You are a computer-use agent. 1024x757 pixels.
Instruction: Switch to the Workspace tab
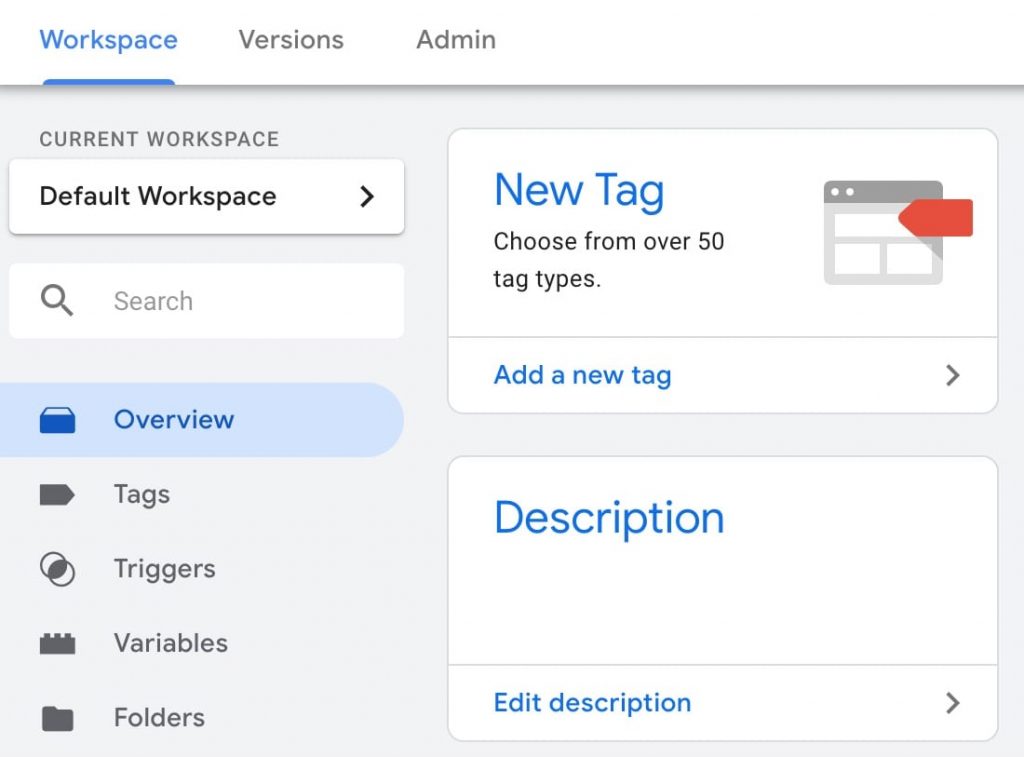click(x=108, y=40)
